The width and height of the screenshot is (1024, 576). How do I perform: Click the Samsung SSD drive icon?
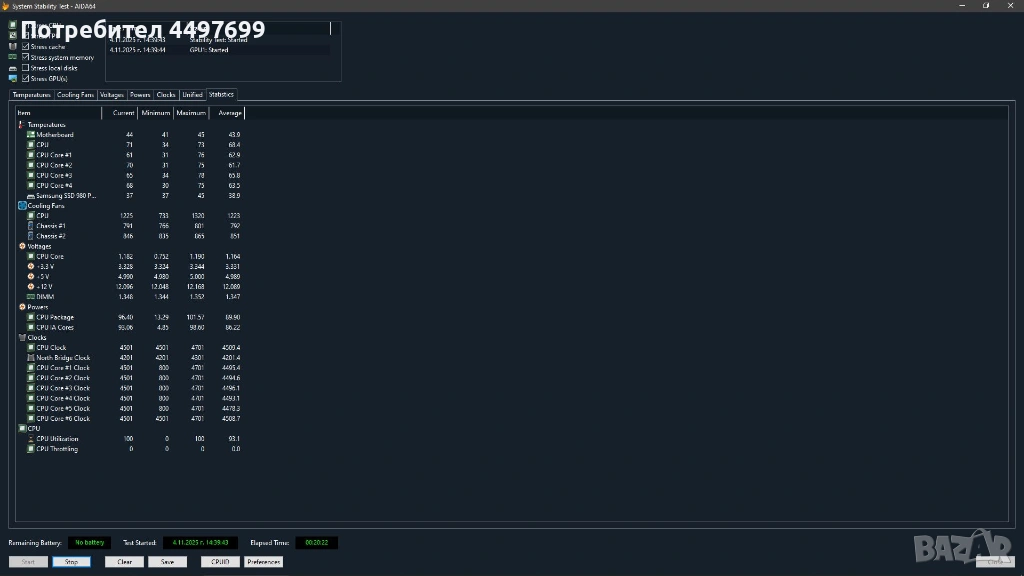coord(31,196)
